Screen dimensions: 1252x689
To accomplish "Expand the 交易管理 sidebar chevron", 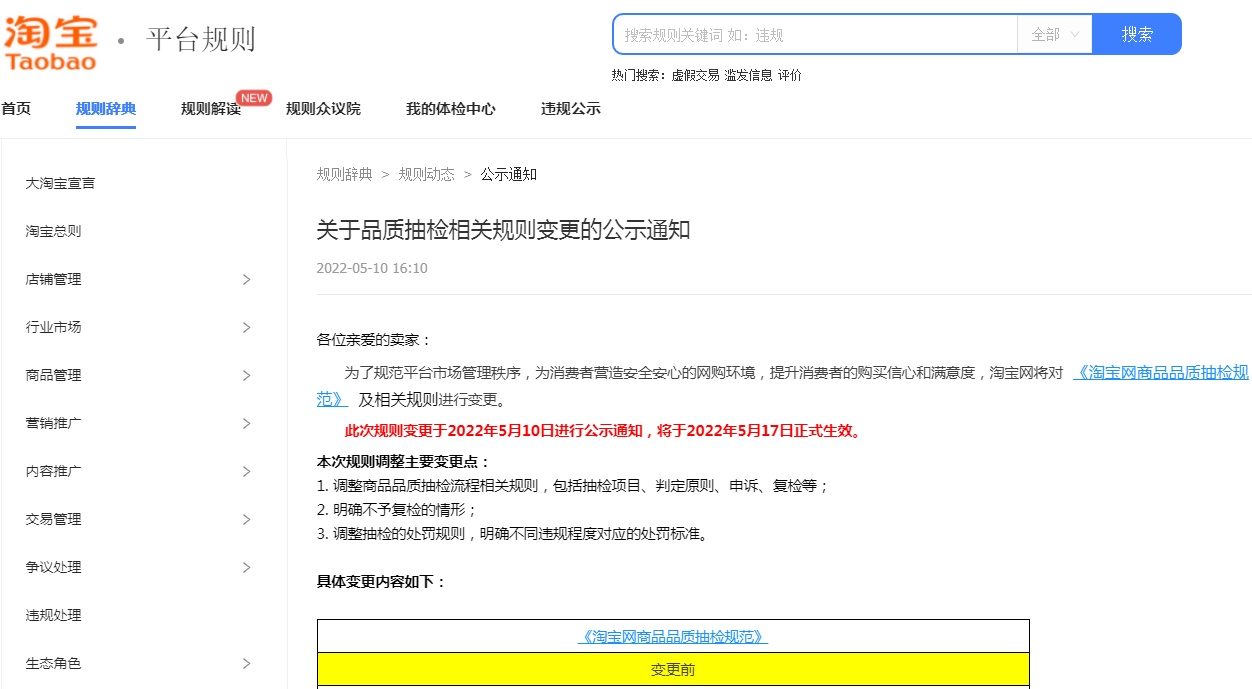I will pyautogui.click(x=247, y=519).
